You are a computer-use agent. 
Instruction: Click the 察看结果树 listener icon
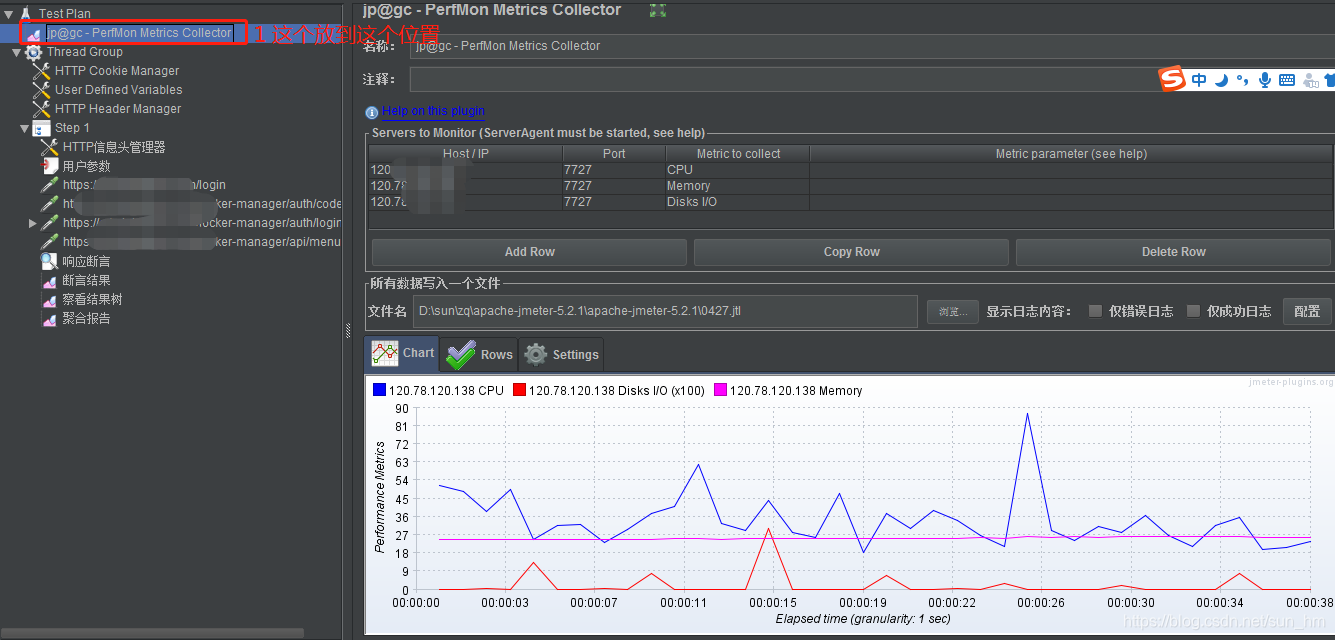point(49,300)
